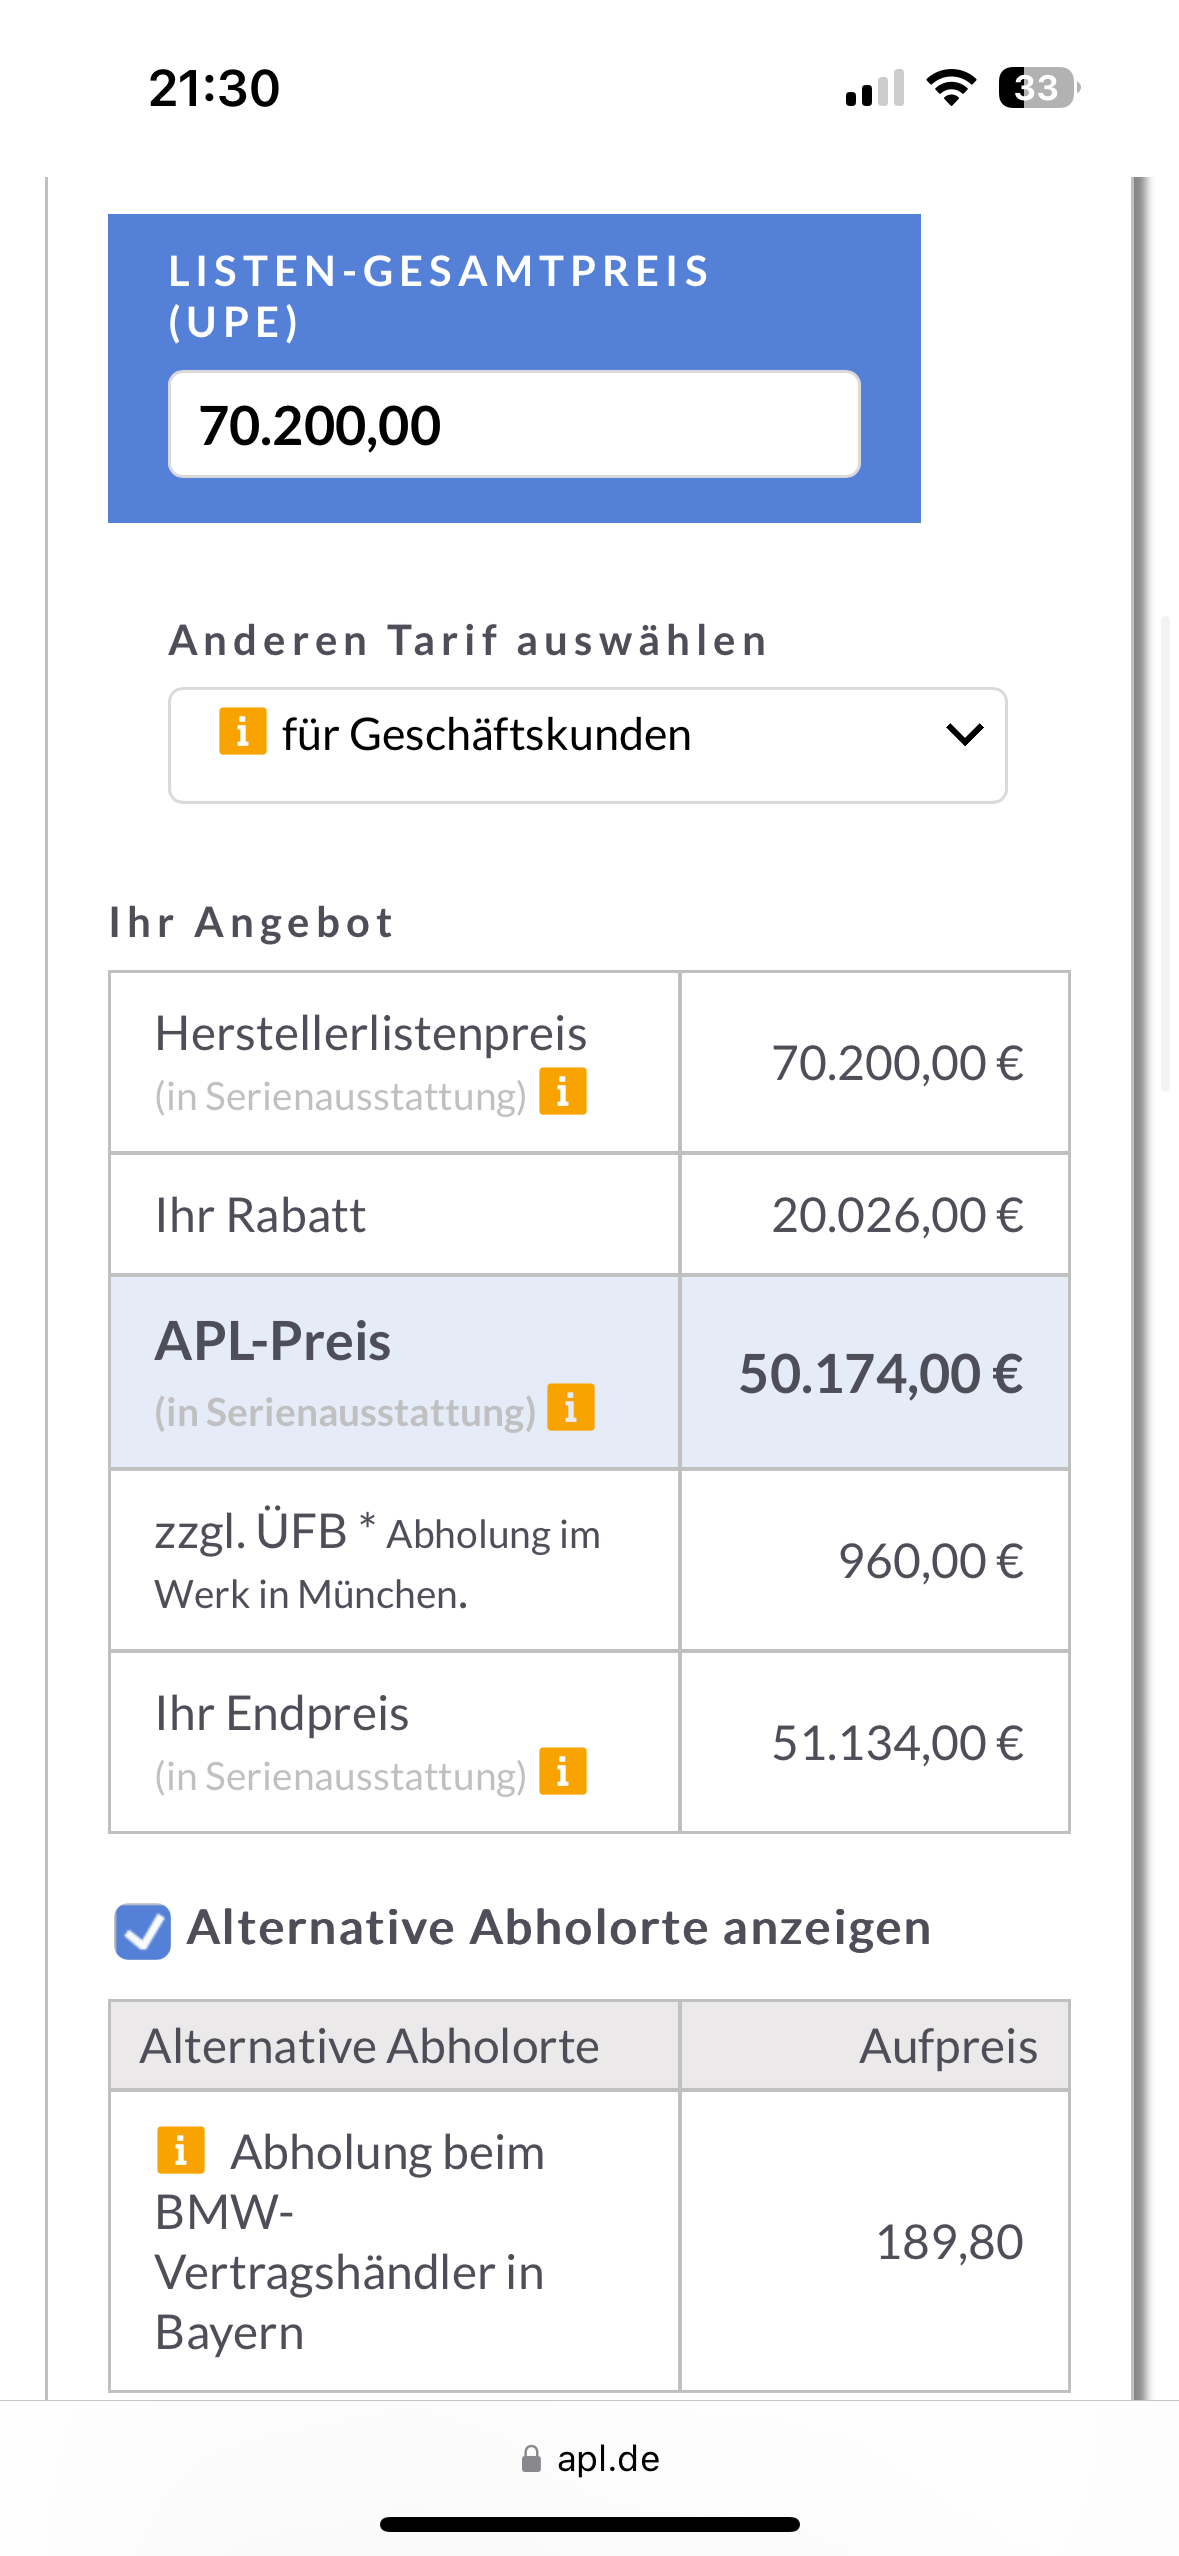Tap the apl.de address bar

pos(590,2459)
